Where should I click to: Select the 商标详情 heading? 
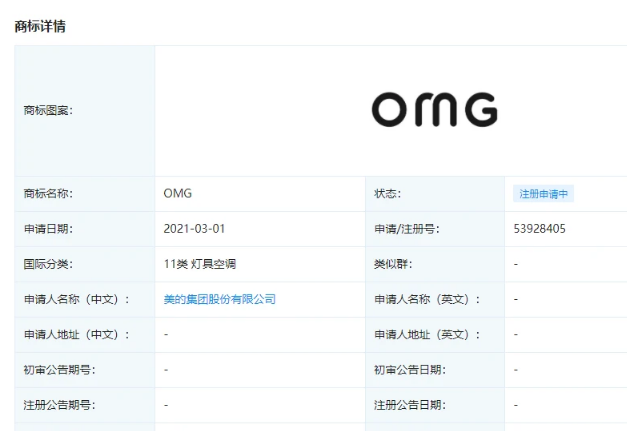point(40,26)
